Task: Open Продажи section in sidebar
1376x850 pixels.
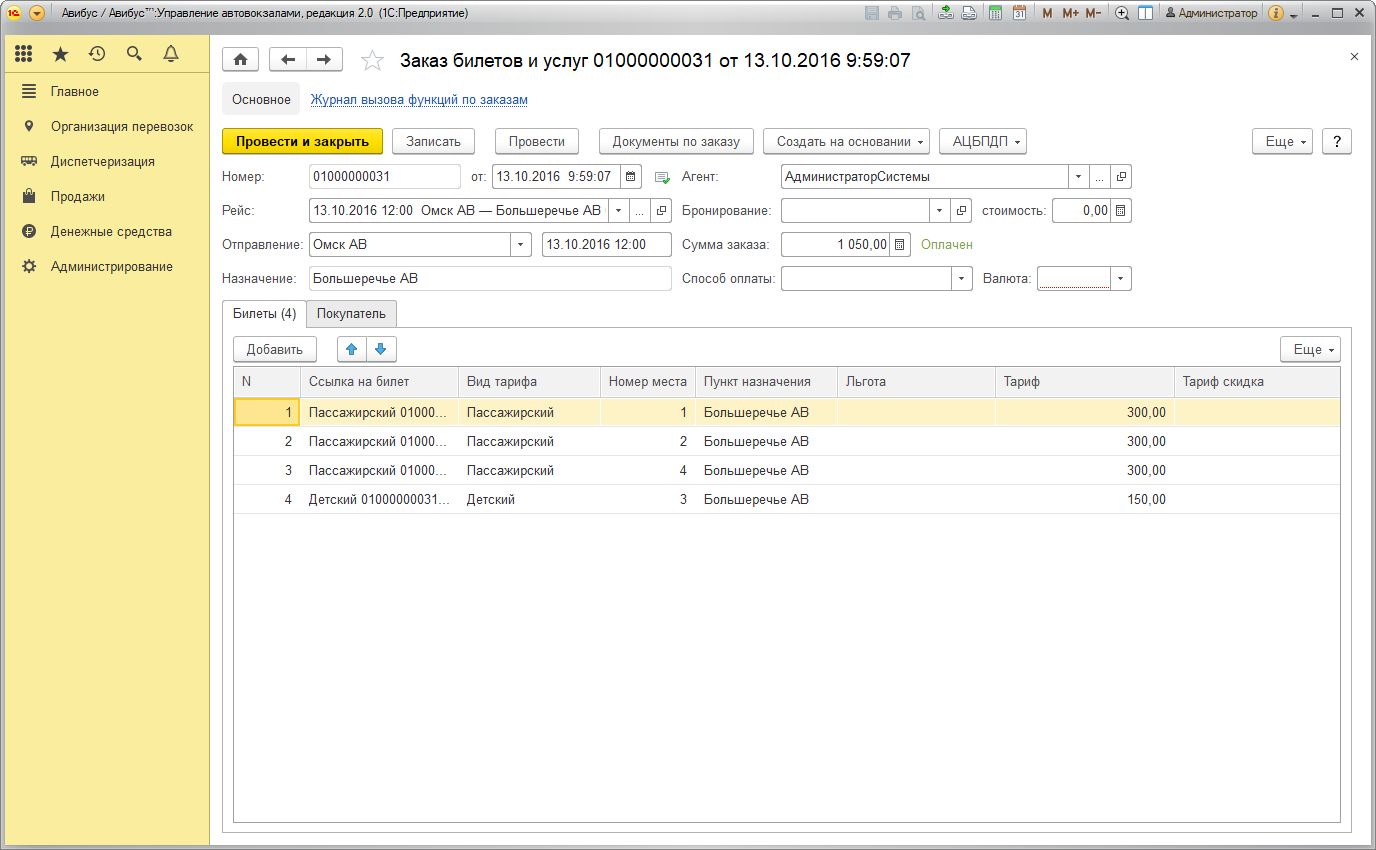Action: [x=78, y=197]
